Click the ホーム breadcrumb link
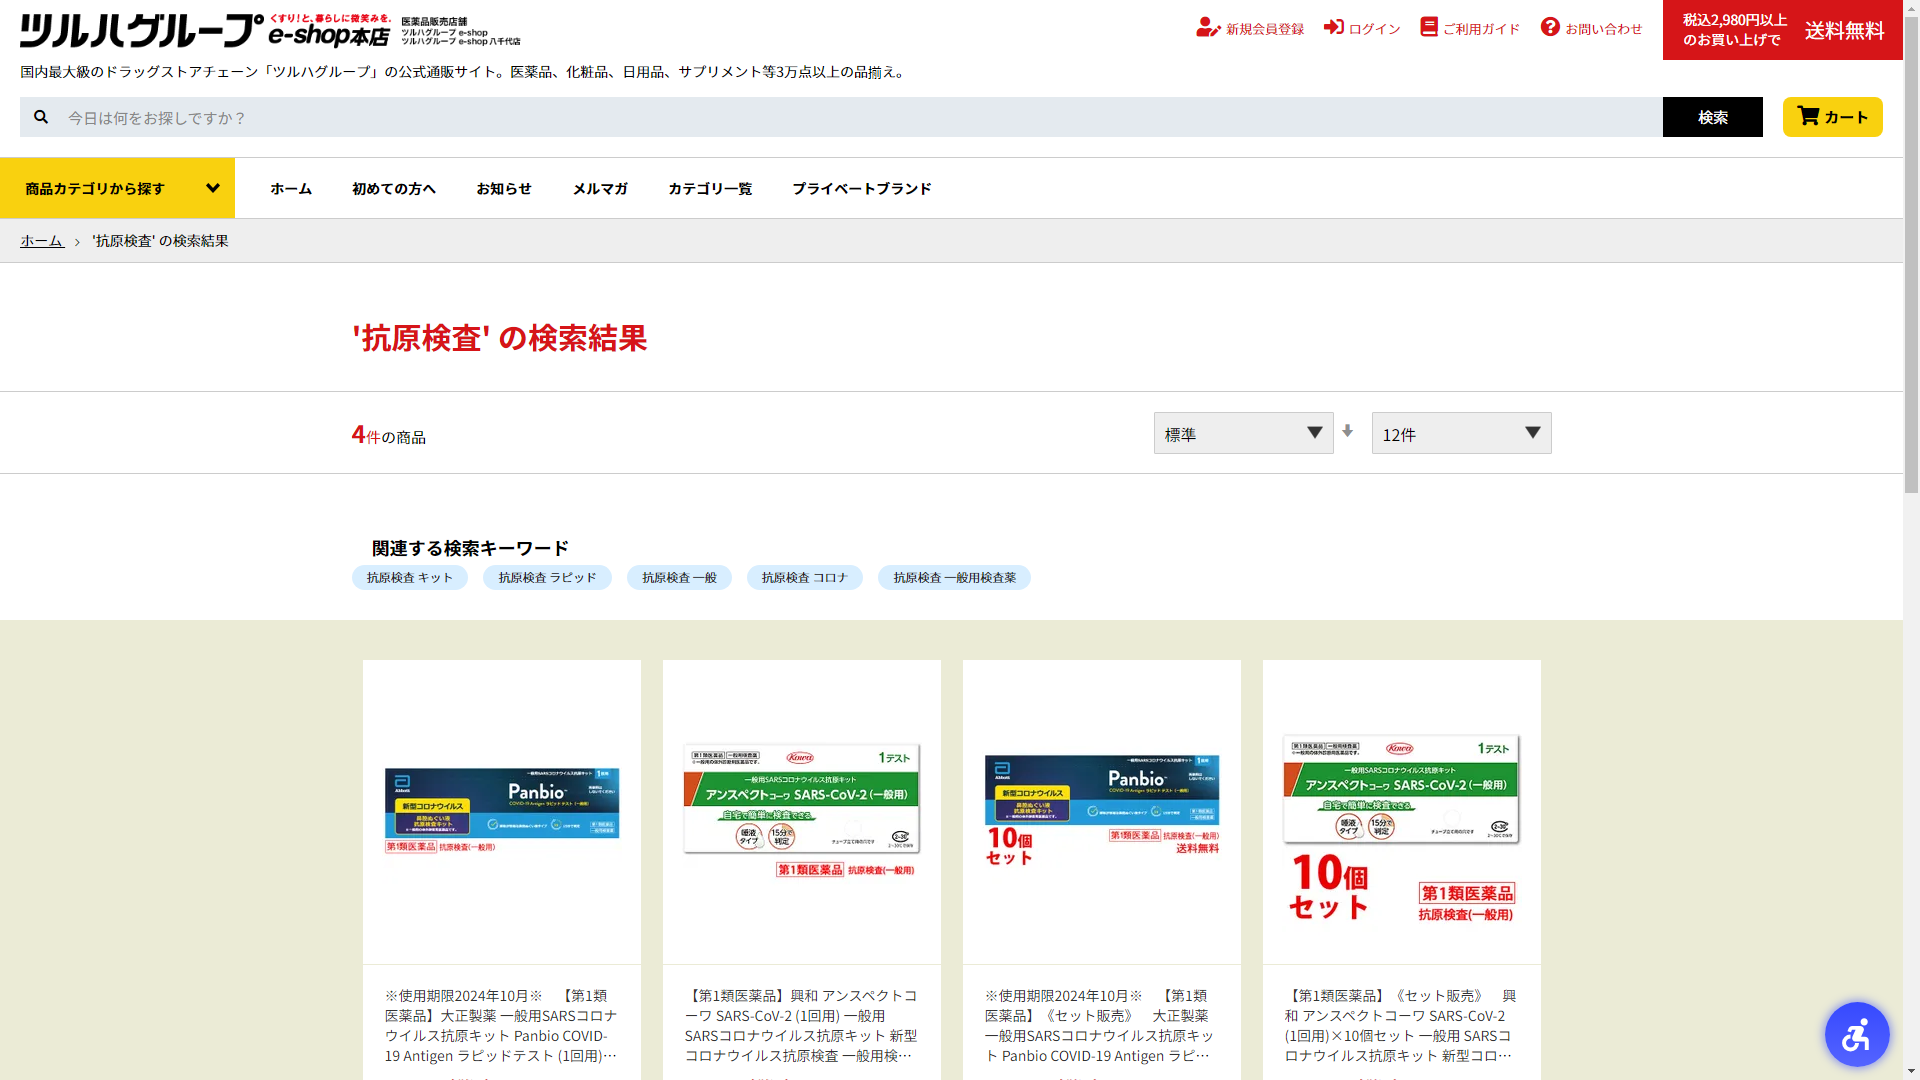The width and height of the screenshot is (1920, 1080). click(x=41, y=241)
